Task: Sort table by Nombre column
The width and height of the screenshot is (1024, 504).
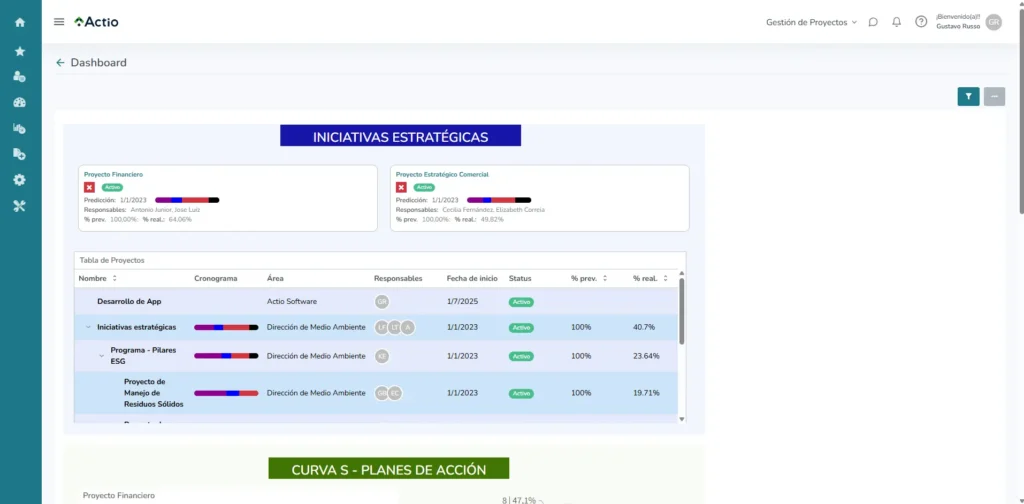Action: 114,278
